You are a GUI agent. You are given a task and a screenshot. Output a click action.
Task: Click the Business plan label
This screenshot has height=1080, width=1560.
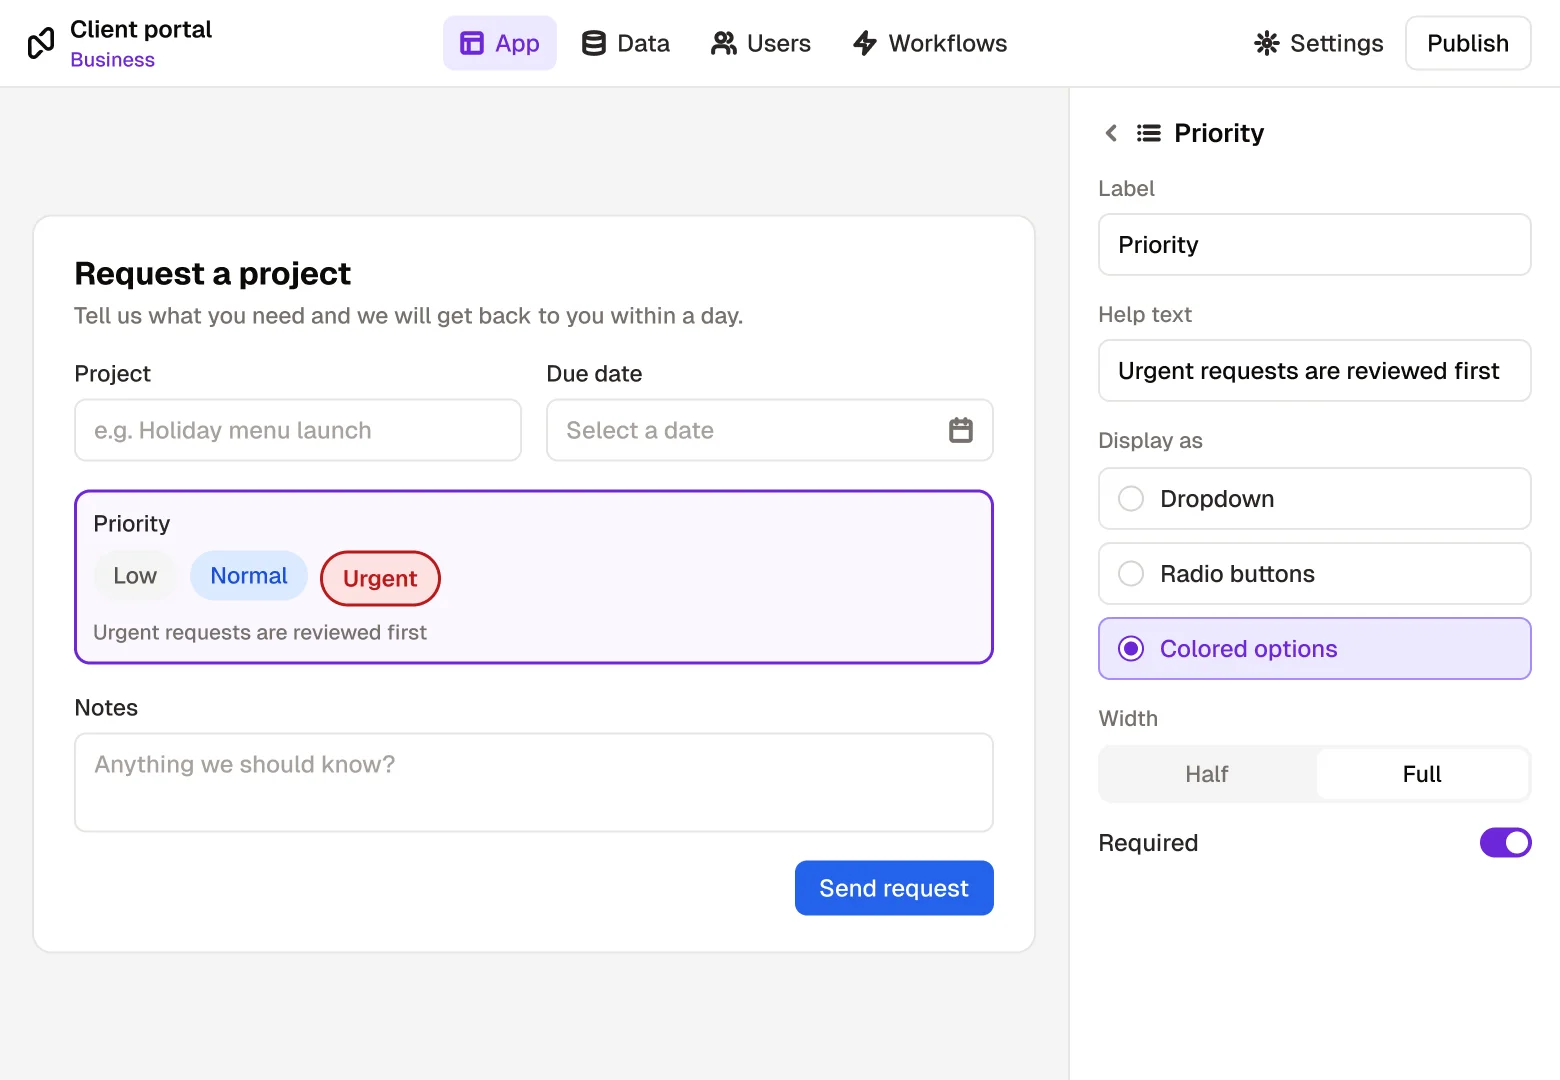click(113, 60)
